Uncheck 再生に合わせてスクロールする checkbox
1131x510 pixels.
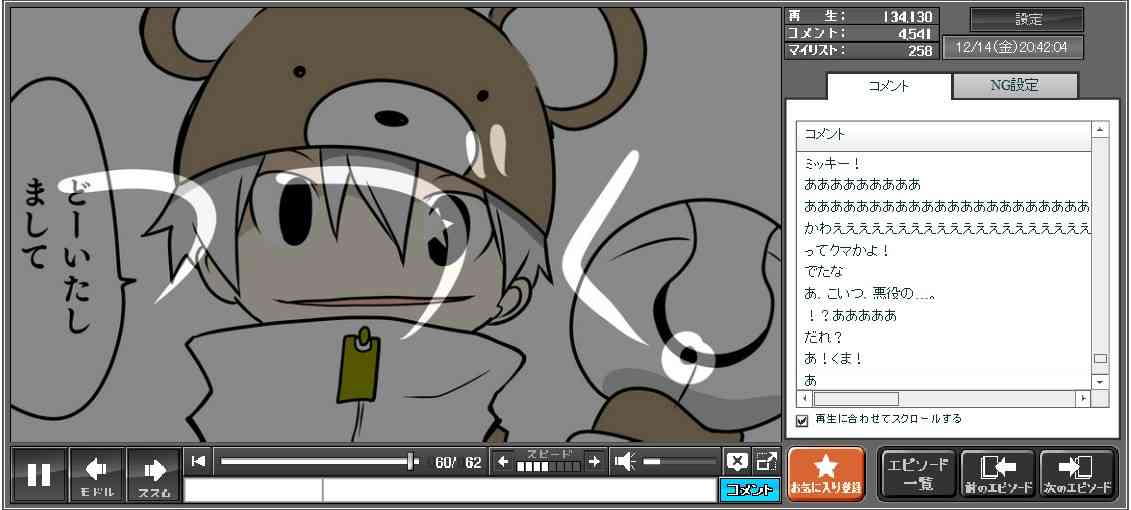click(x=801, y=420)
